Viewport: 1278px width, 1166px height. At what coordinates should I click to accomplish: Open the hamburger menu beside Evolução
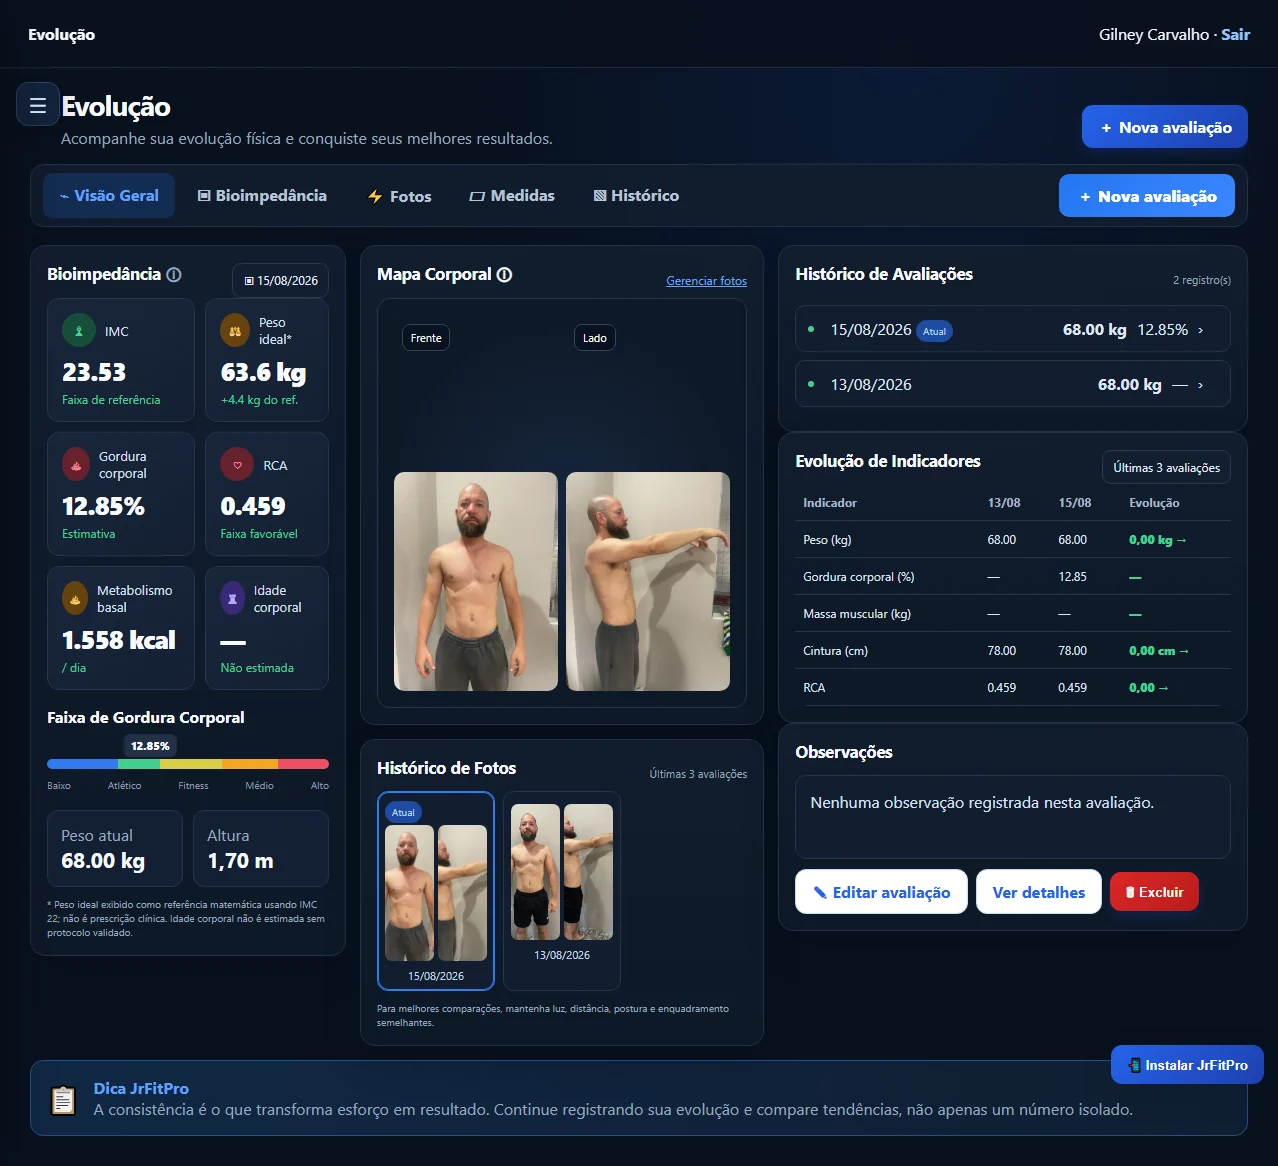(38, 105)
